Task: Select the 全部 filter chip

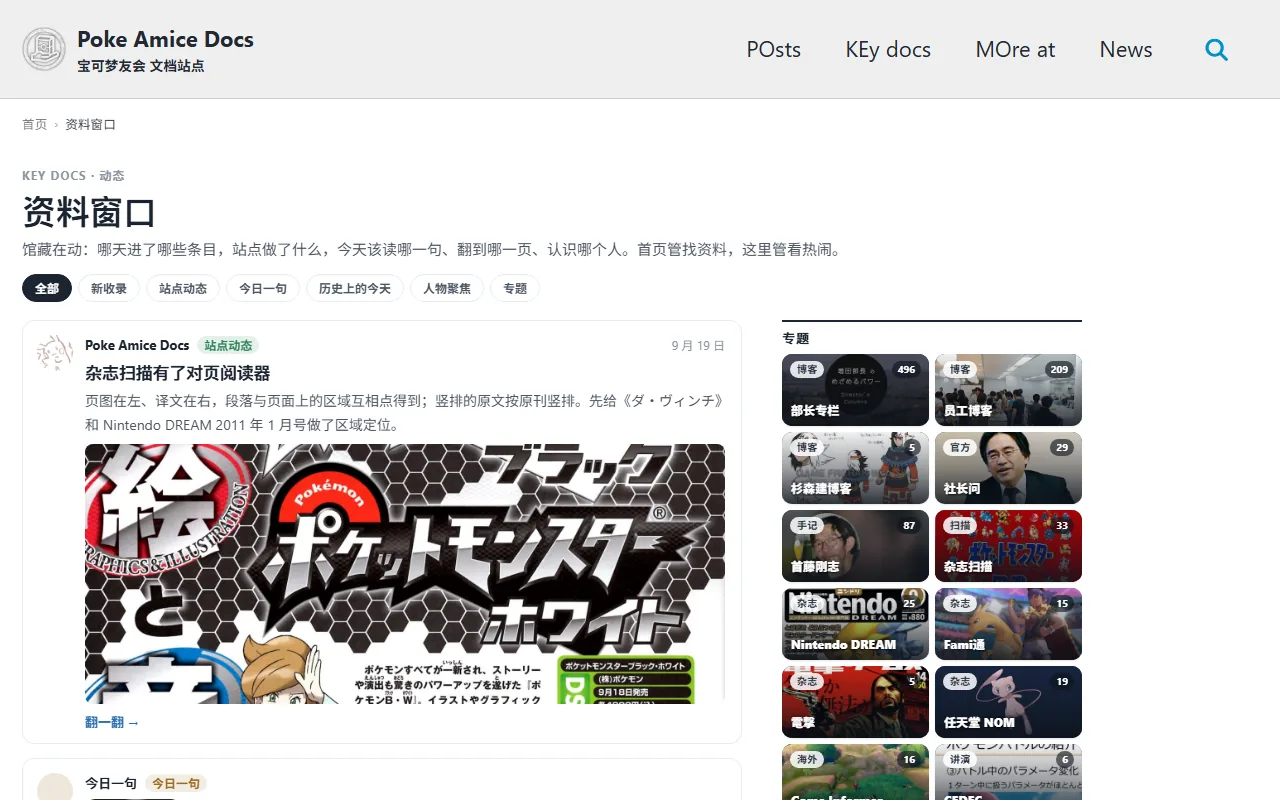Action: click(47, 288)
